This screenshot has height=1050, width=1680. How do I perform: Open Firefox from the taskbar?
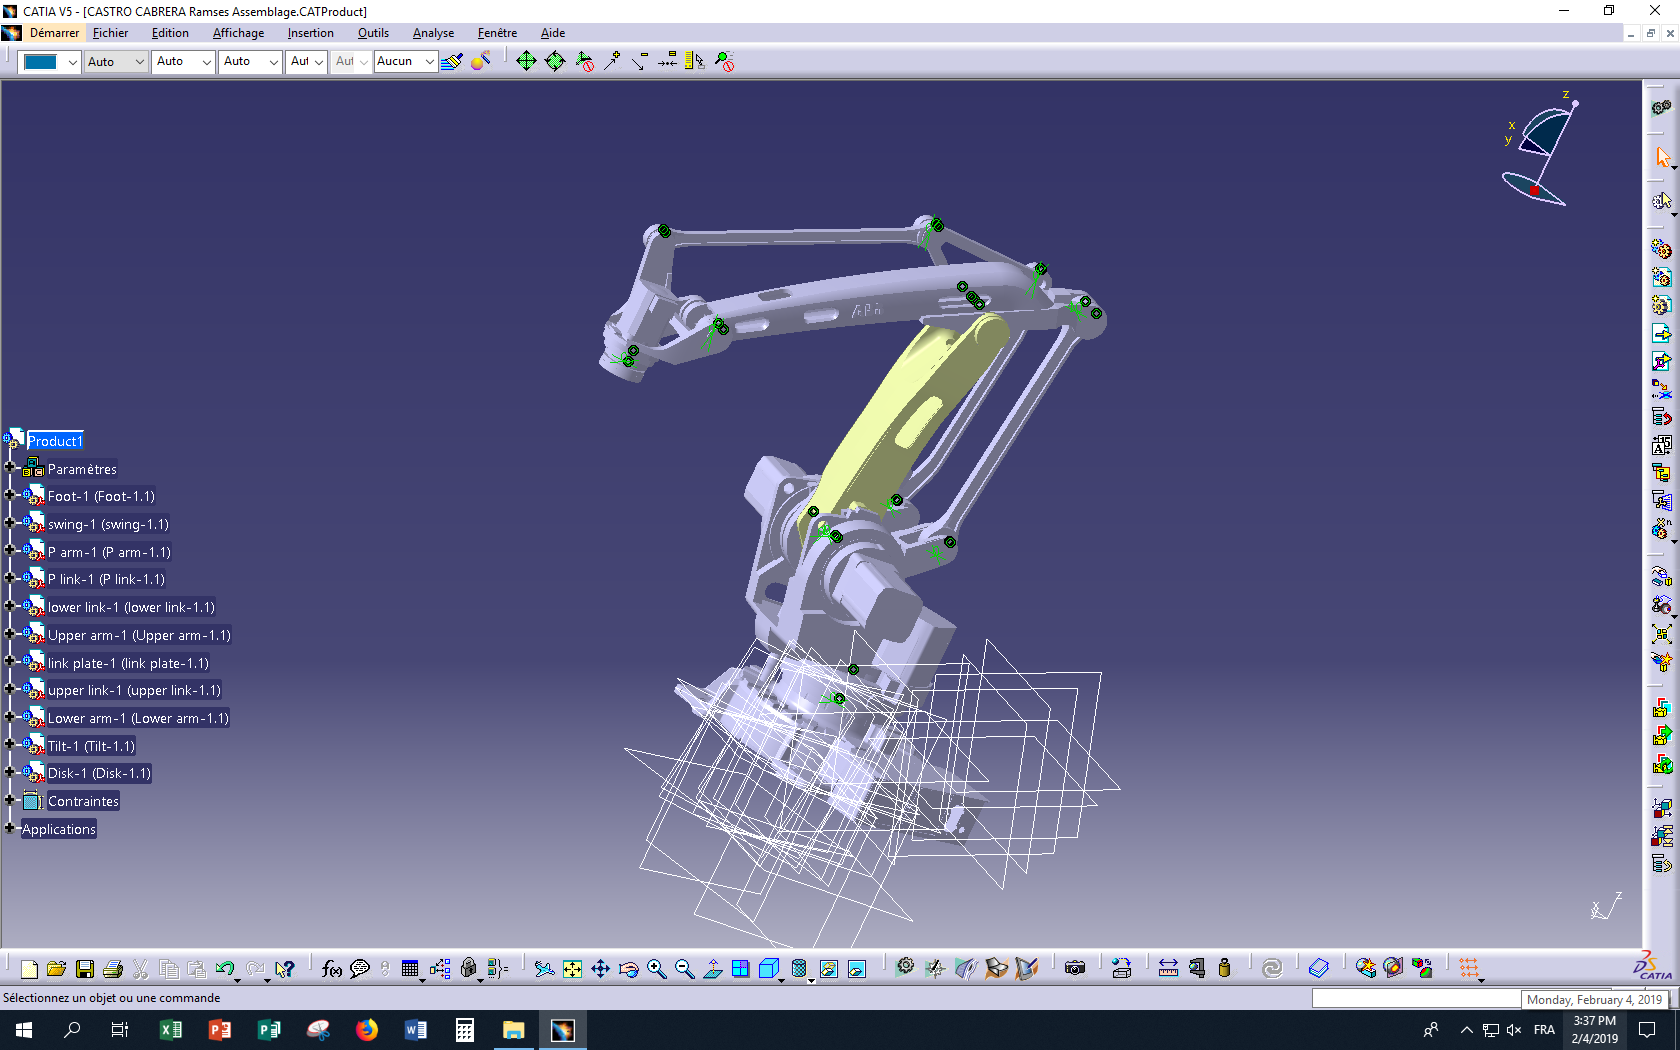[367, 1030]
